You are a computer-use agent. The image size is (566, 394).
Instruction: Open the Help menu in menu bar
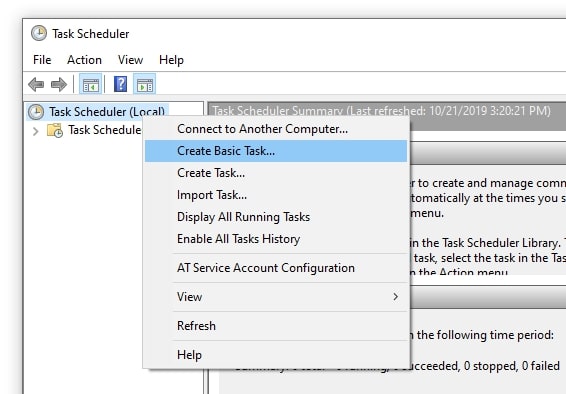pos(171,60)
